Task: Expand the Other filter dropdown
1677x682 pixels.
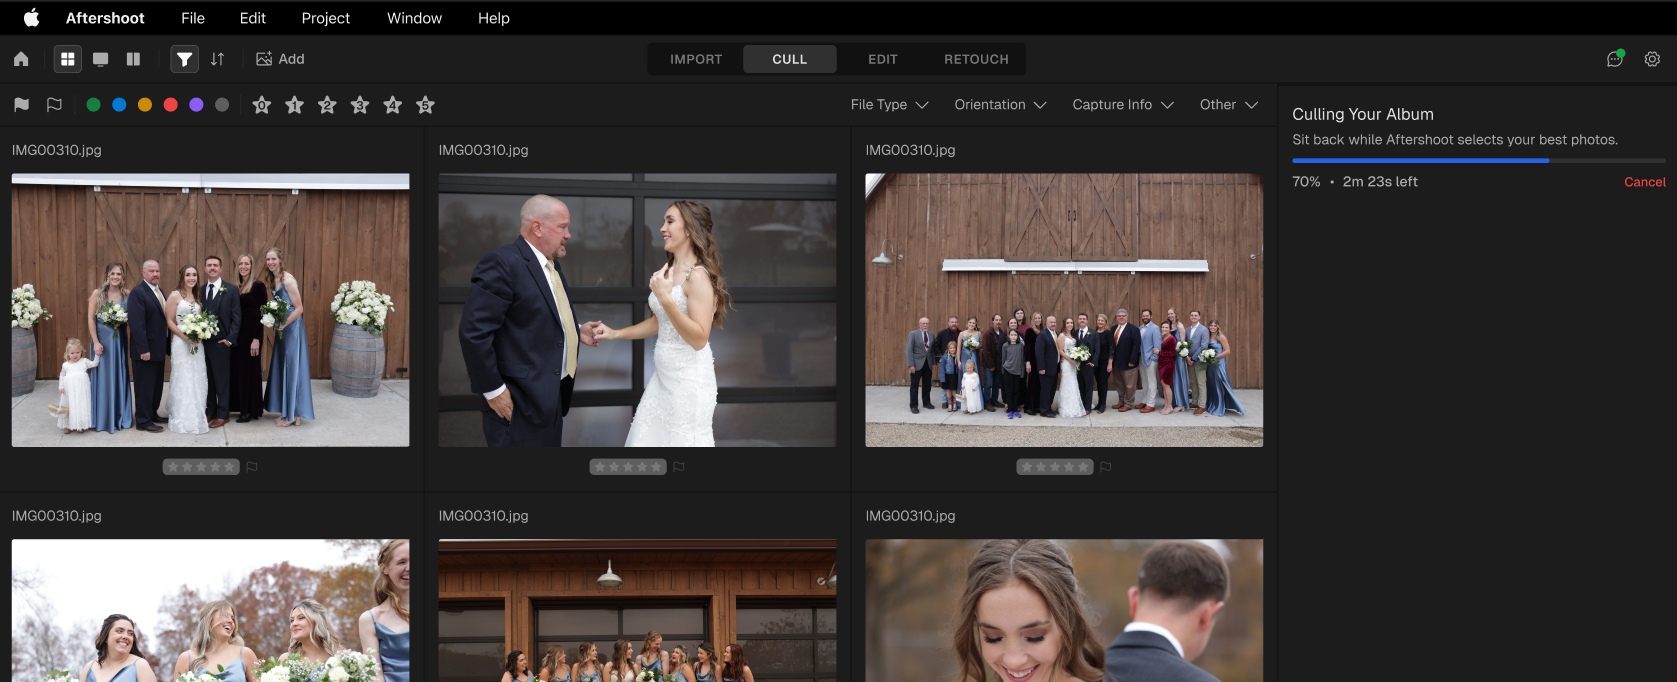Action: tap(1229, 105)
